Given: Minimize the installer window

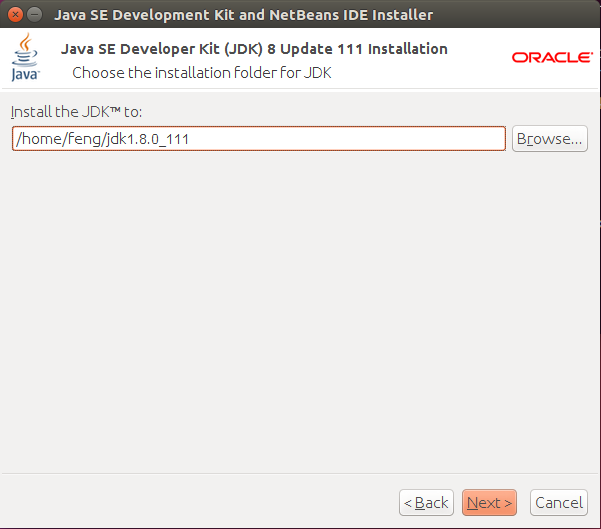Looking at the screenshot, I should point(35,15).
